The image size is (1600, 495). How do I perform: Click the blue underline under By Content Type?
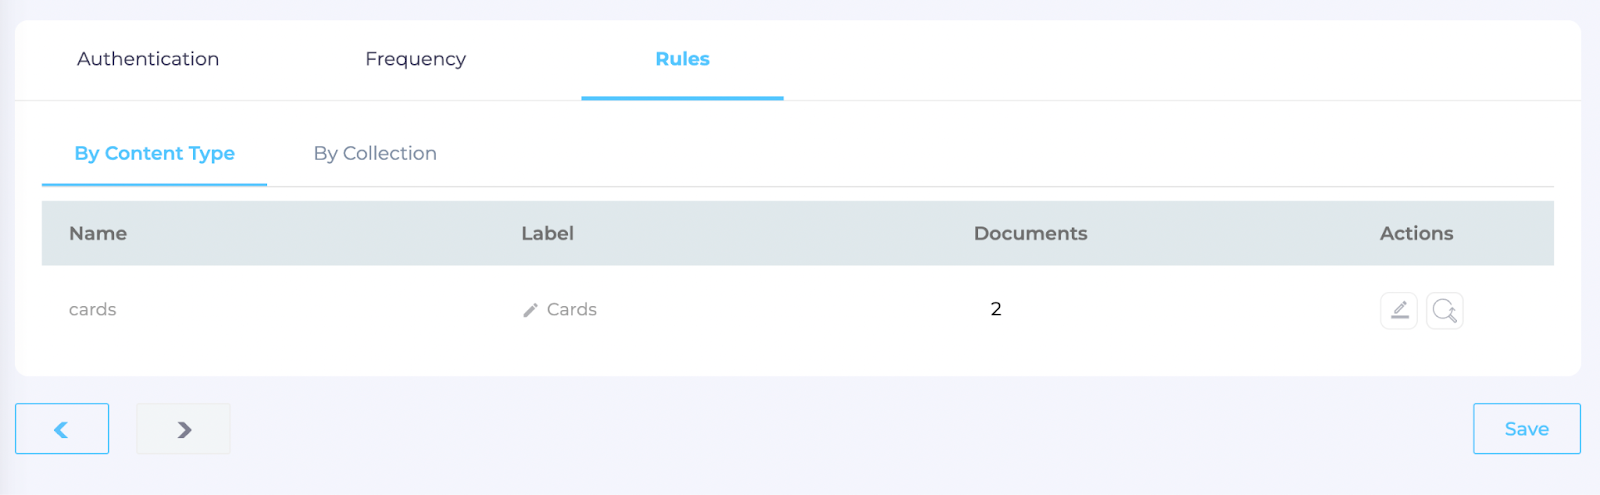(154, 185)
